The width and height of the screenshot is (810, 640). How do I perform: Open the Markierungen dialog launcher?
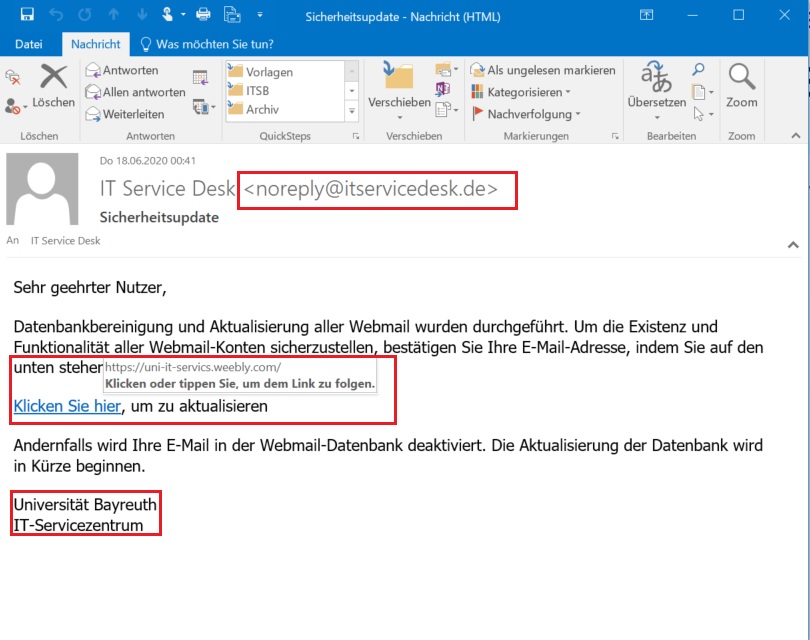[615, 136]
